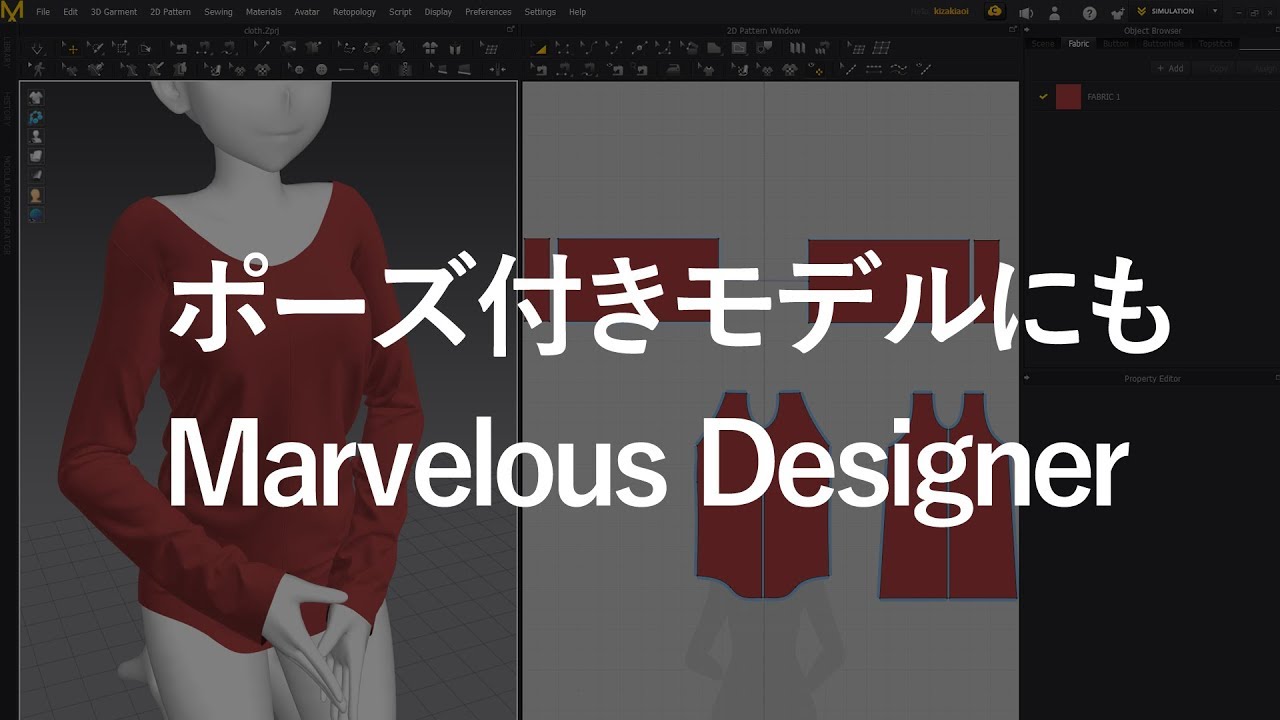Open the SIMULATION mode dropdown
The width and height of the screenshot is (1280, 720).
click(1216, 12)
